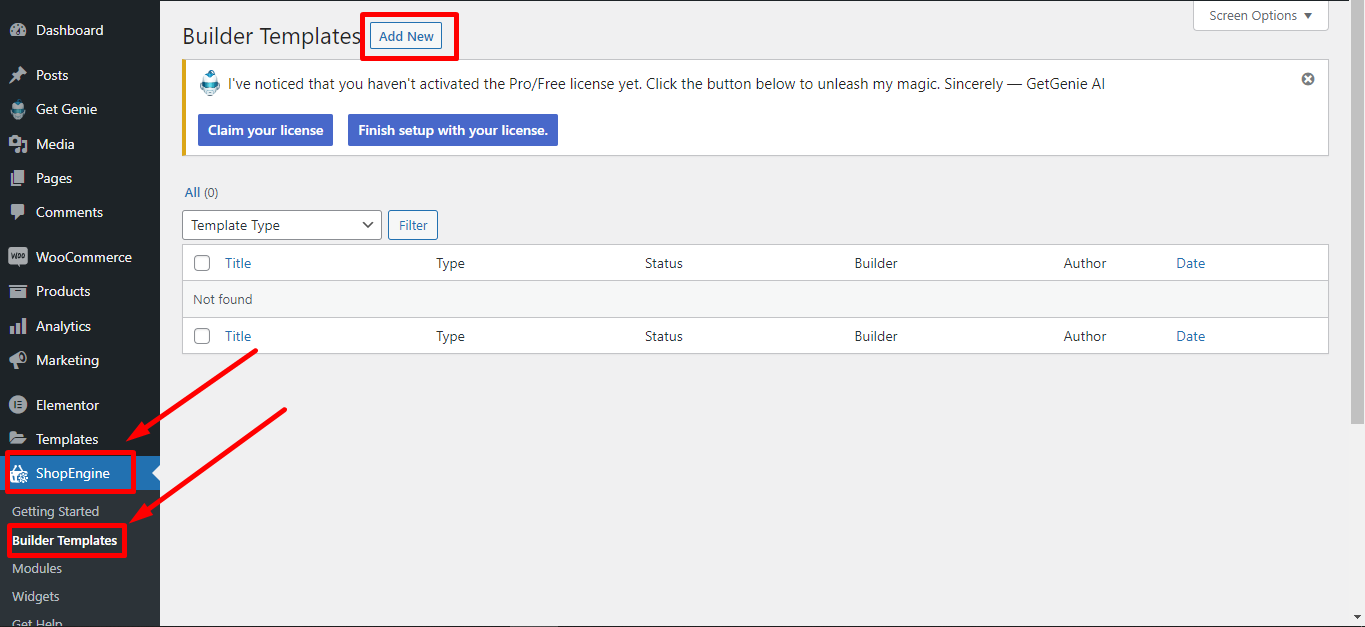Toggle the select-all checkbox in table header
Viewport: 1365px width, 627px height.
tap(202, 263)
